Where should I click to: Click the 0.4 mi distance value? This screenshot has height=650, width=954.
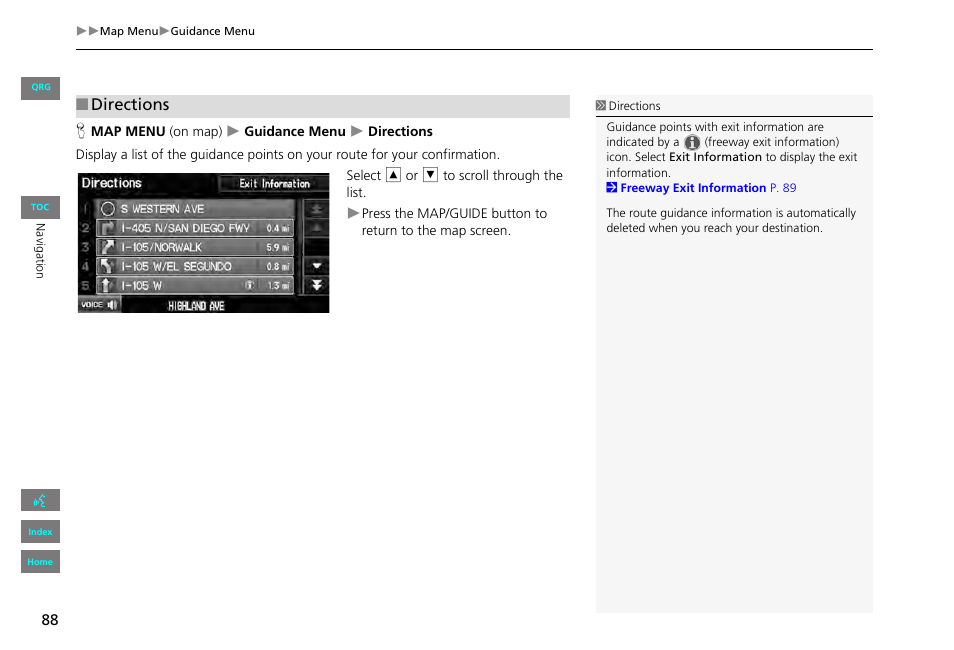point(277,228)
